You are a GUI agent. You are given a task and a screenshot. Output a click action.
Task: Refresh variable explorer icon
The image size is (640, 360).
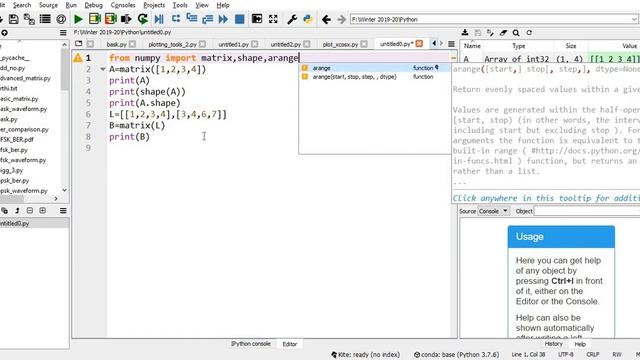529,33
